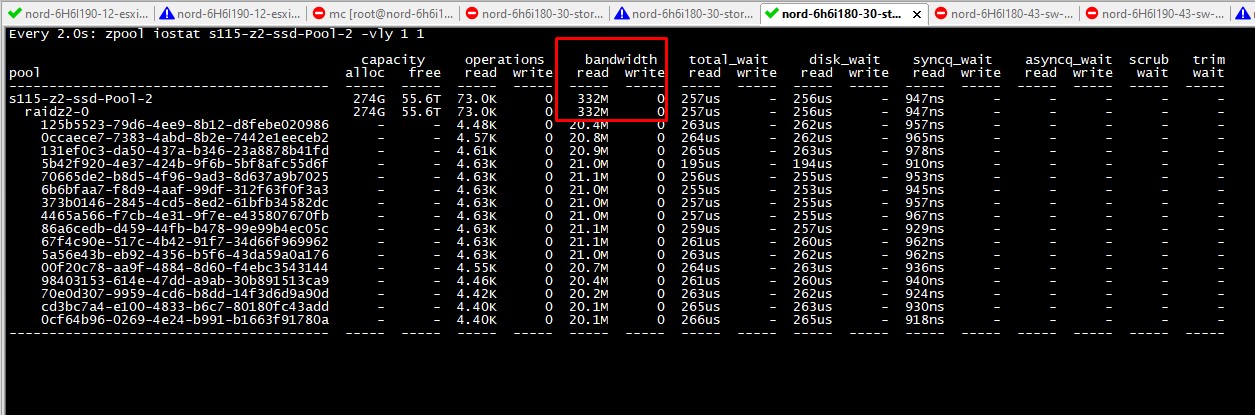Click the 'pool' column header
This screenshot has height=415, width=1255.
tap(24, 73)
